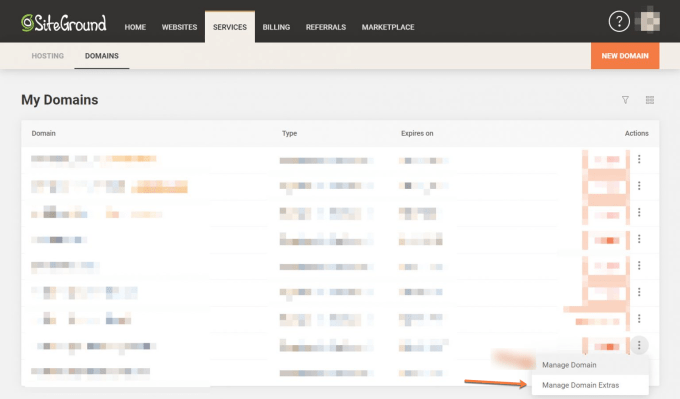Open actions menu for first domain row

(x=639, y=159)
